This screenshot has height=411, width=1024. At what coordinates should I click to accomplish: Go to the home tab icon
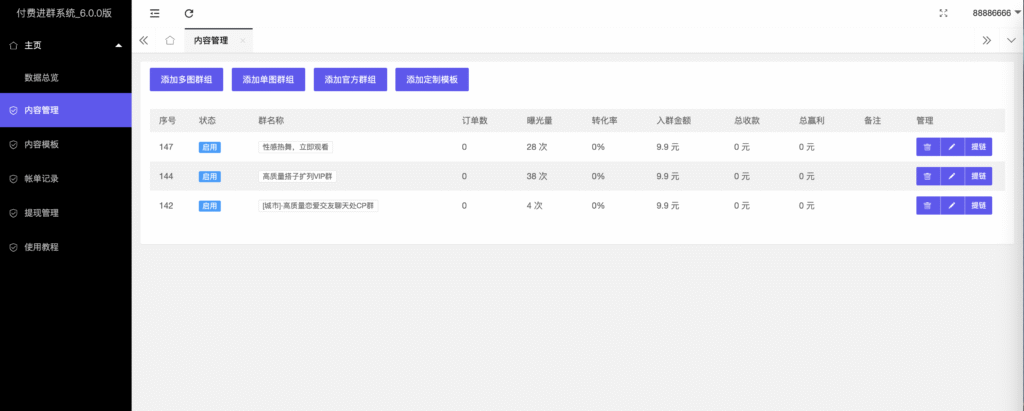click(x=170, y=41)
